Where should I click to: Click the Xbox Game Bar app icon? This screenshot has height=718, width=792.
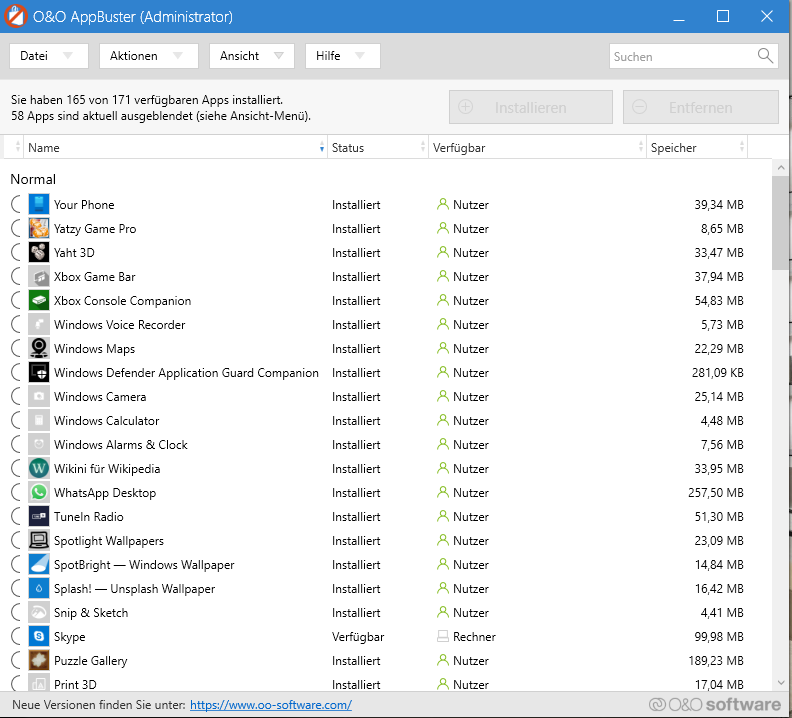click(x=39, y=276)
